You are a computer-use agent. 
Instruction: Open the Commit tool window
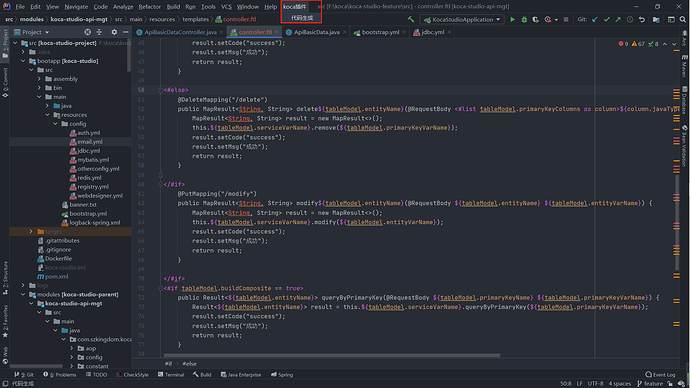click(5, 83)
